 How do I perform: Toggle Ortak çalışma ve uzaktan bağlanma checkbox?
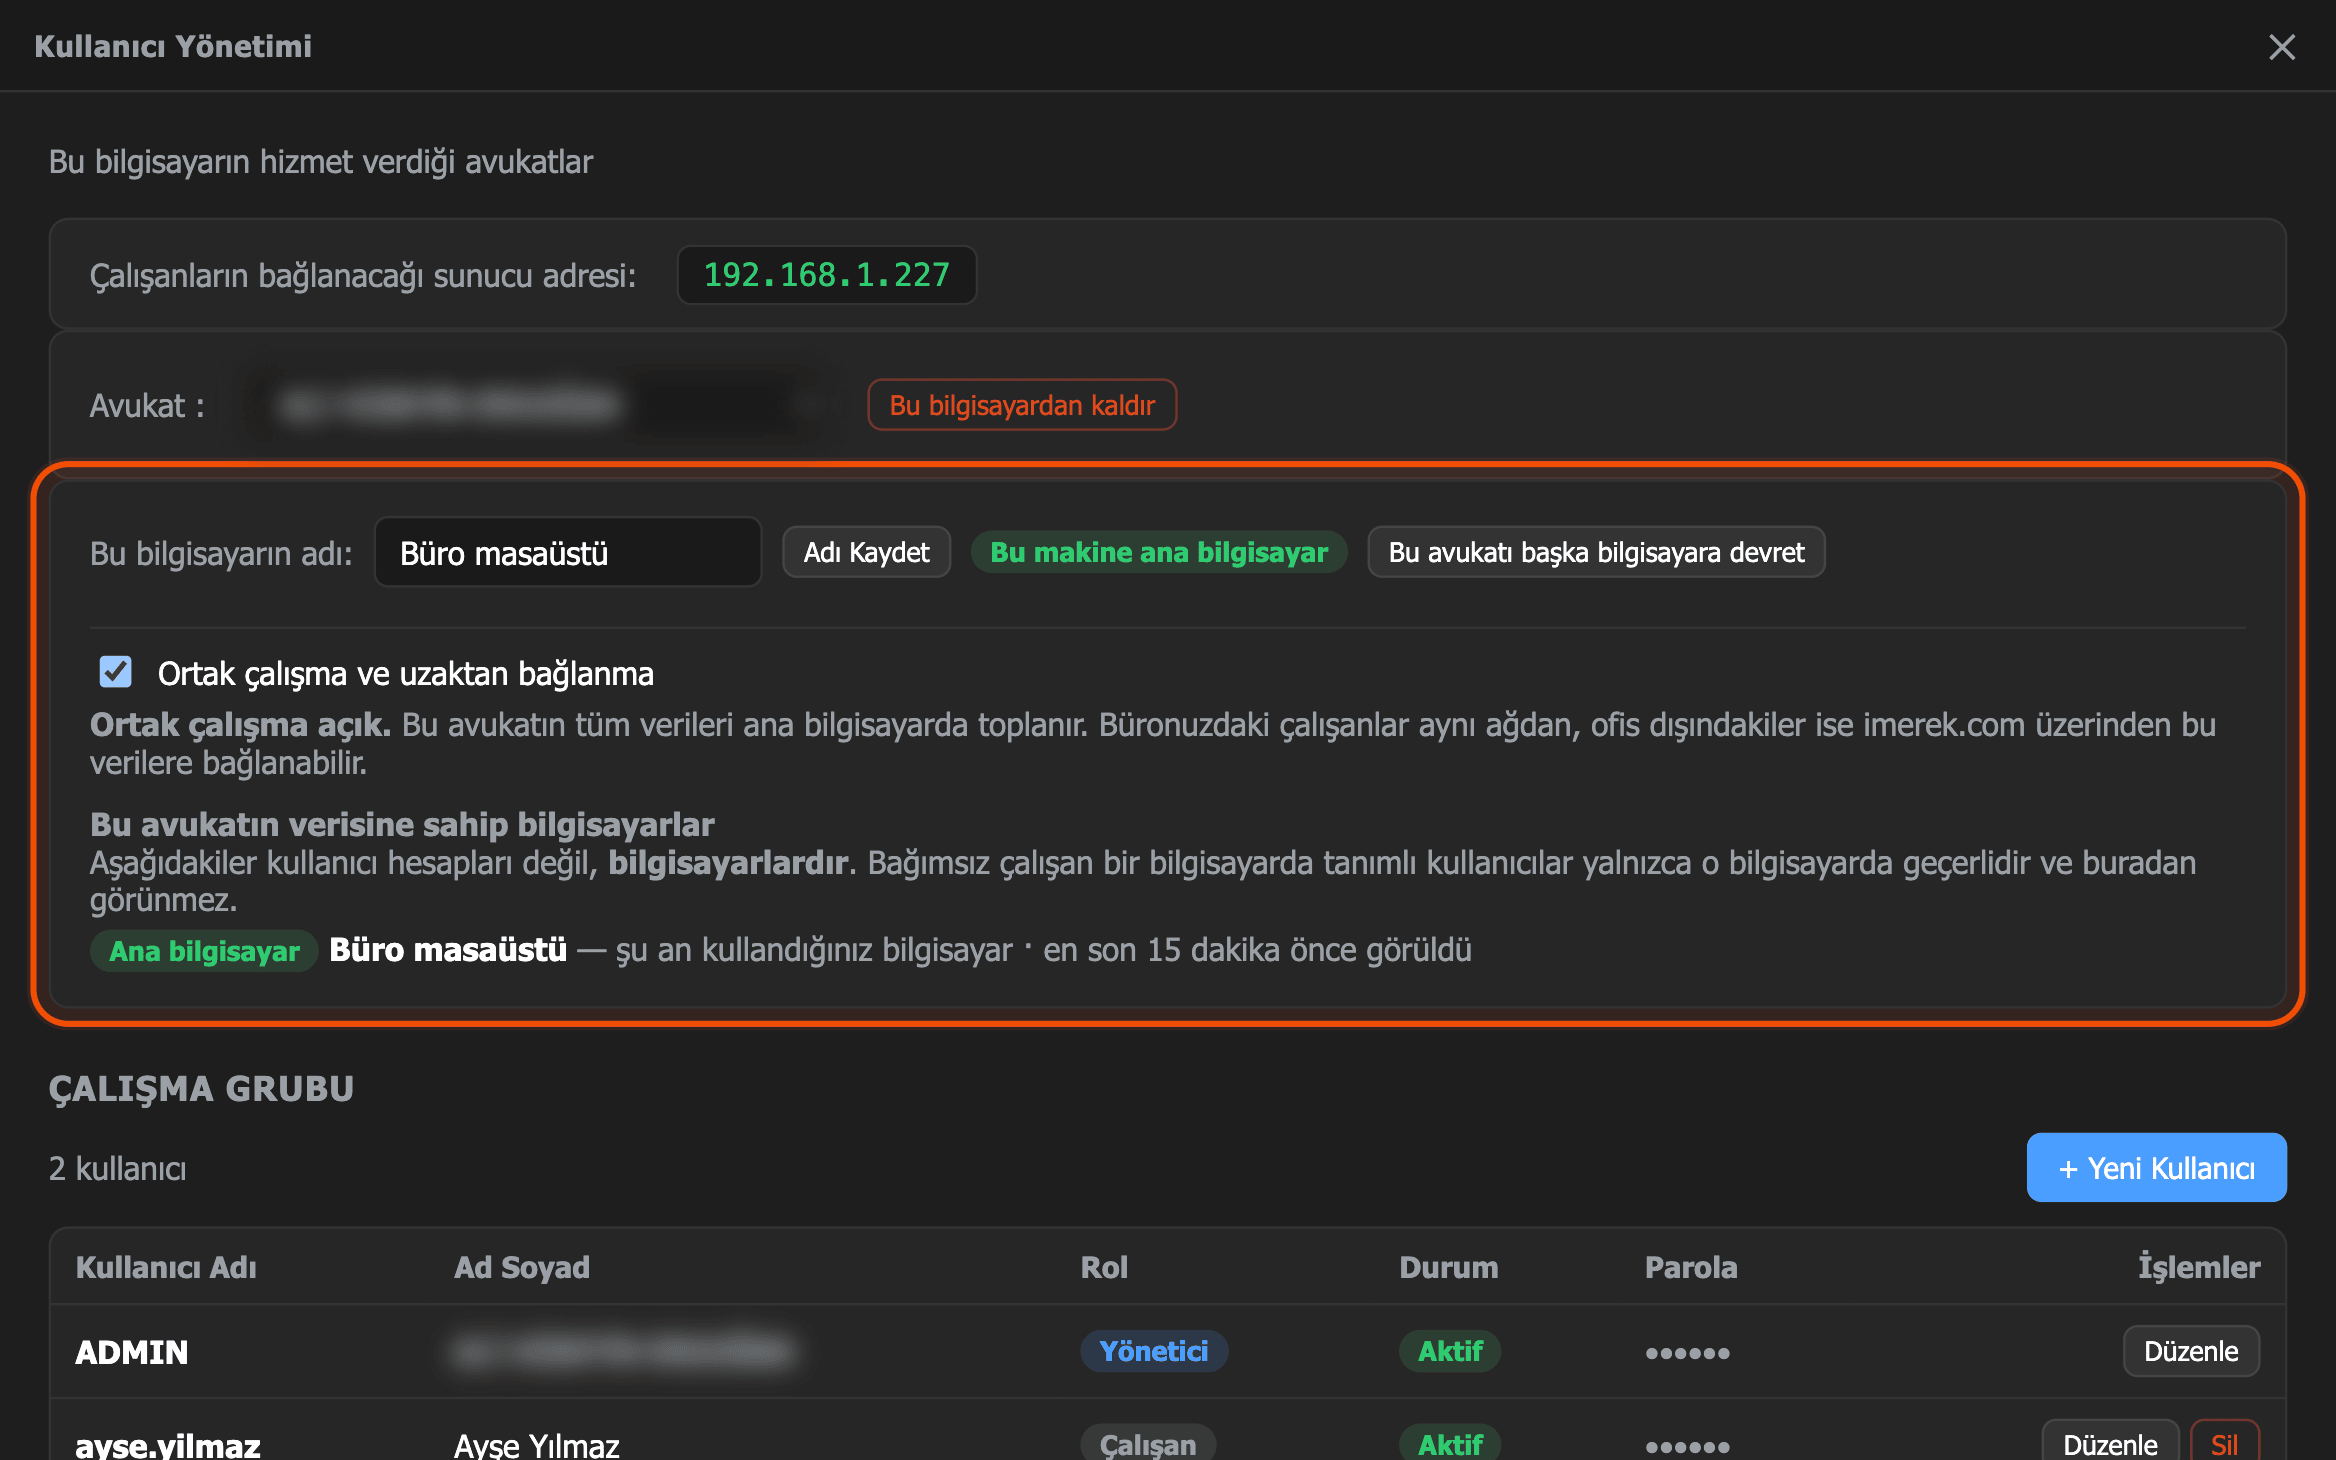[x=116, y=672]
